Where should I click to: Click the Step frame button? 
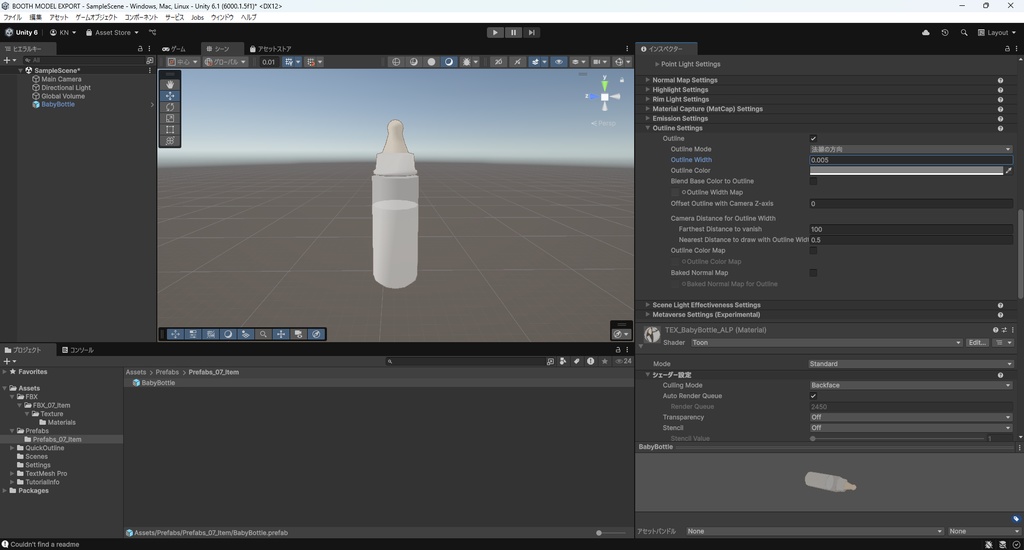click(x=532, y=32)
